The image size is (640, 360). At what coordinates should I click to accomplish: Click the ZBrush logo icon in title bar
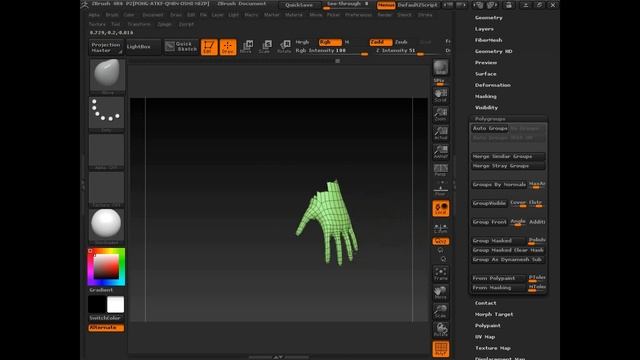[84, 4]
